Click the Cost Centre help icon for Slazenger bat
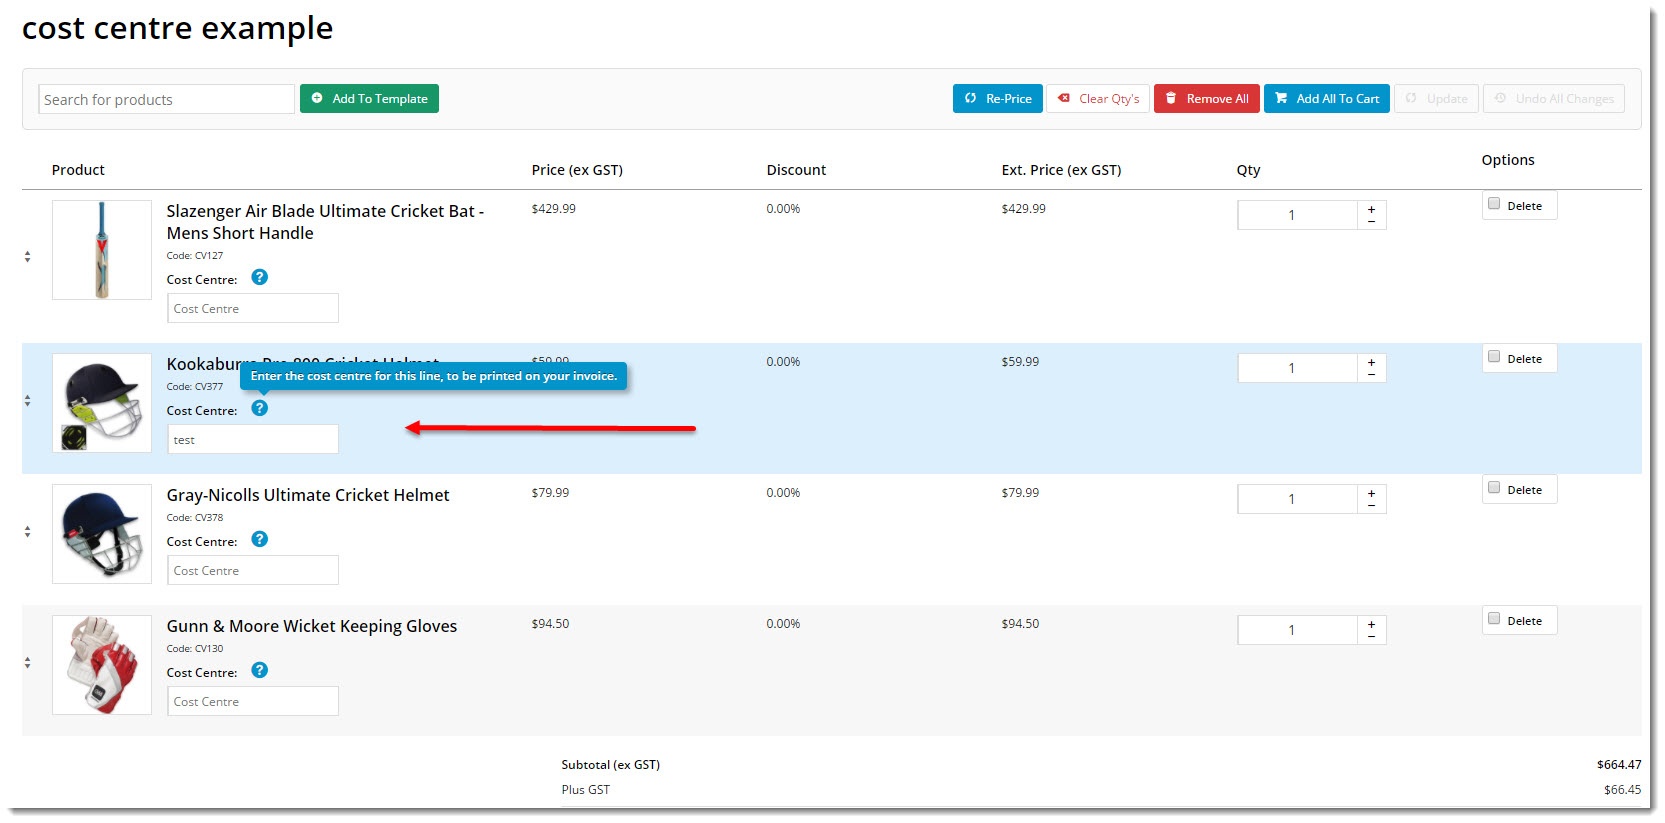 pos(259,277)
